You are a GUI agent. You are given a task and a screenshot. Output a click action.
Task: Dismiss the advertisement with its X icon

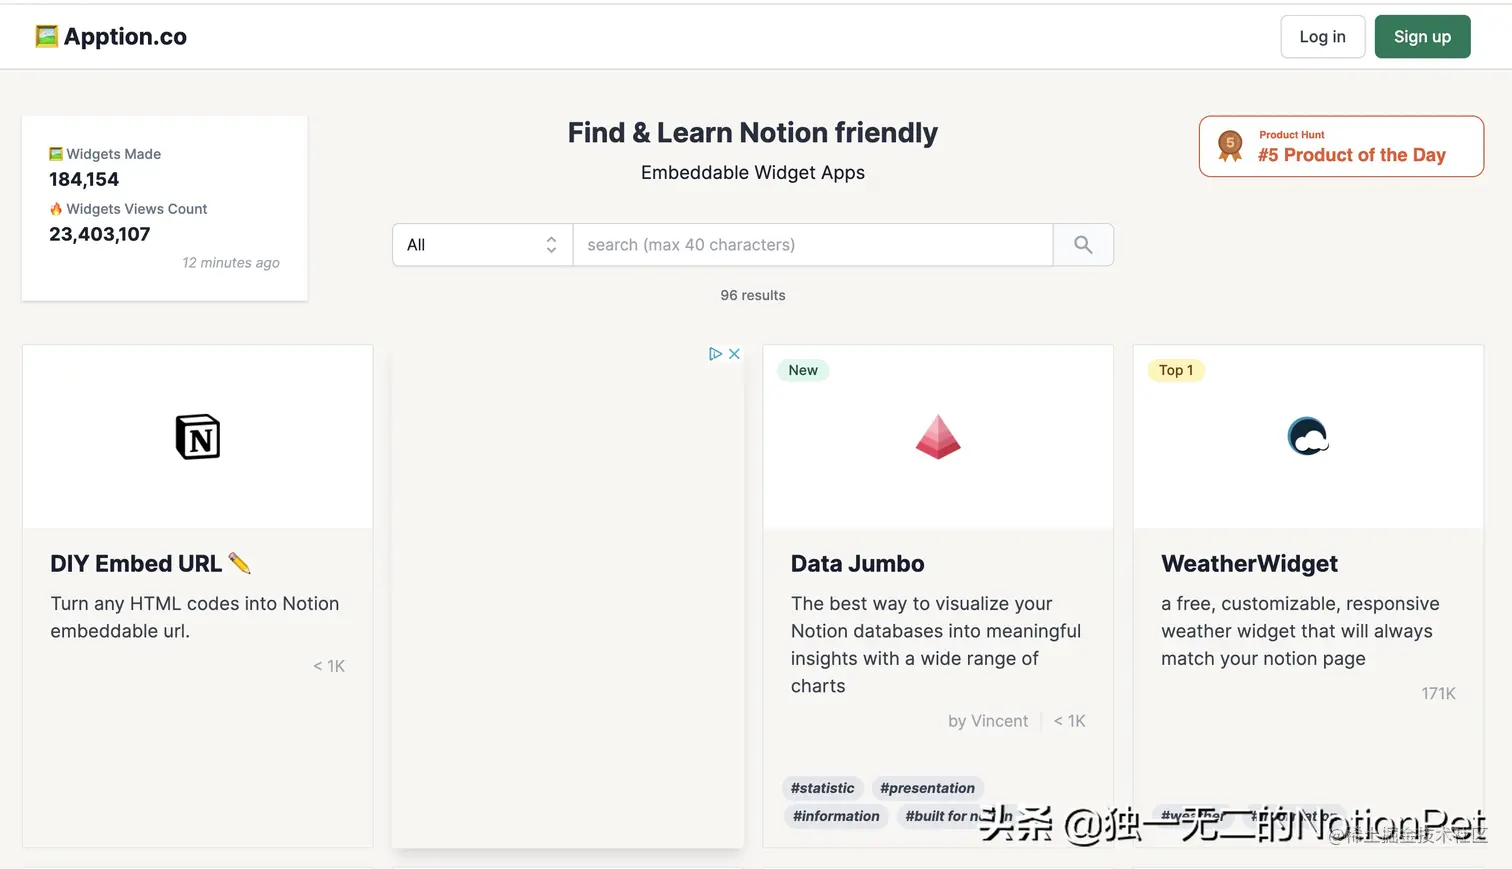734,353
